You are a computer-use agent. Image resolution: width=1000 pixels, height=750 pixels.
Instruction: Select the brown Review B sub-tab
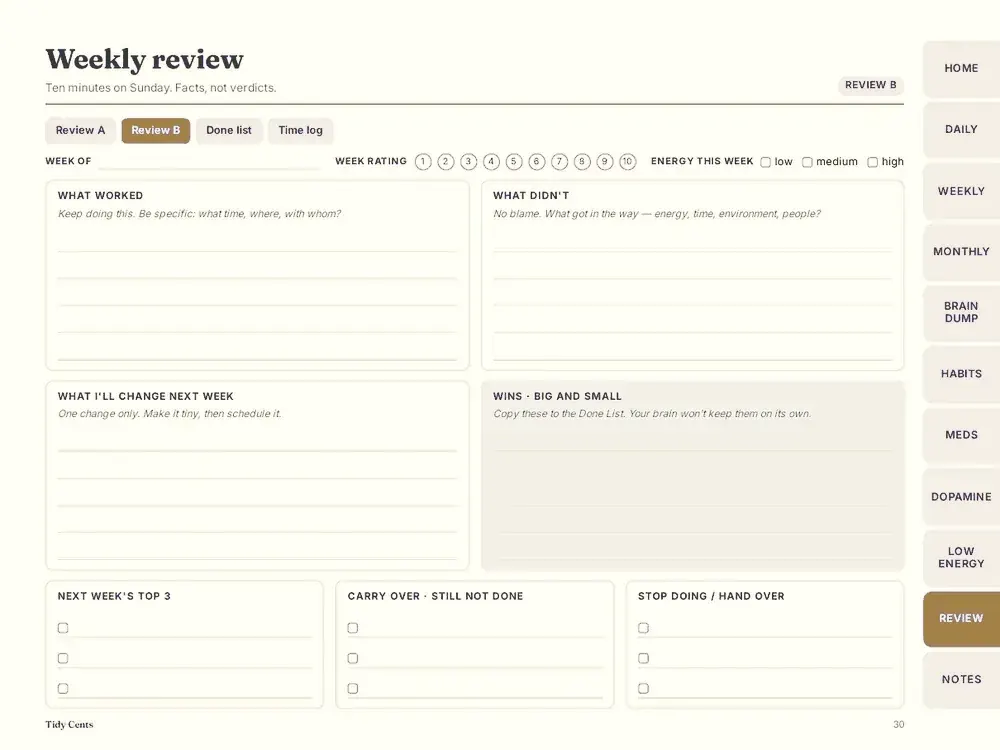(x=156, y=131)
